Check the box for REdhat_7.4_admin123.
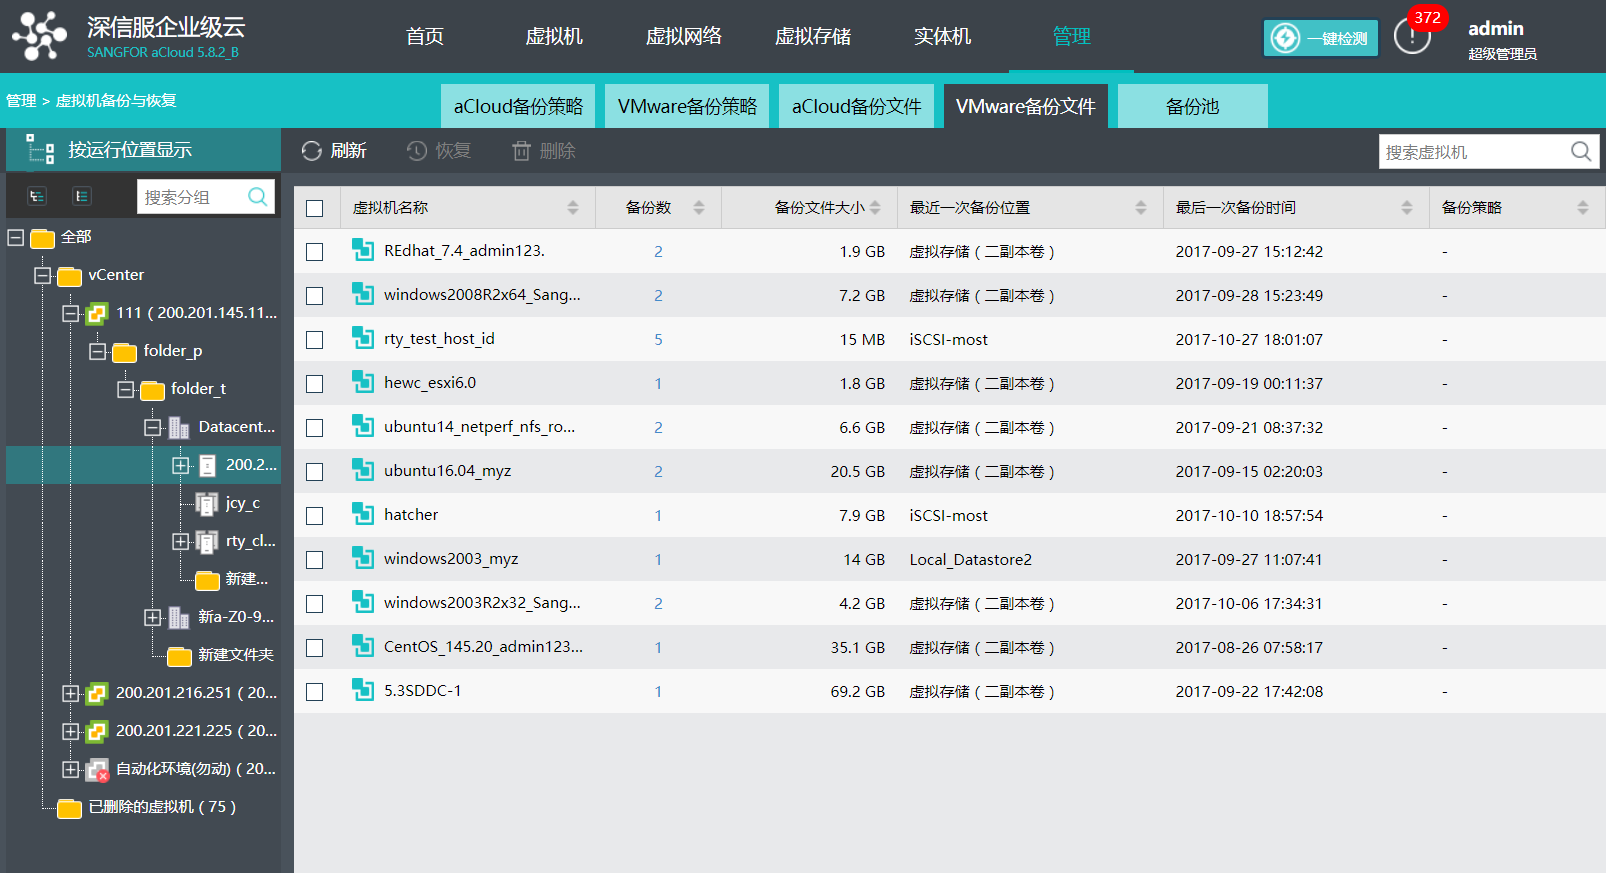The width and height of the screenshot is (1606, 873). click(315, 252)
